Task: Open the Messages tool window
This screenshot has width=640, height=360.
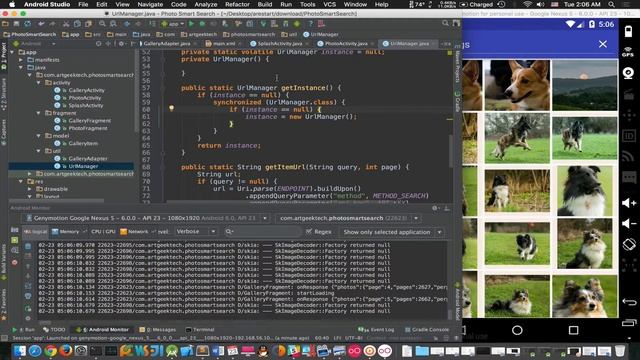Action: click(158, 329)
